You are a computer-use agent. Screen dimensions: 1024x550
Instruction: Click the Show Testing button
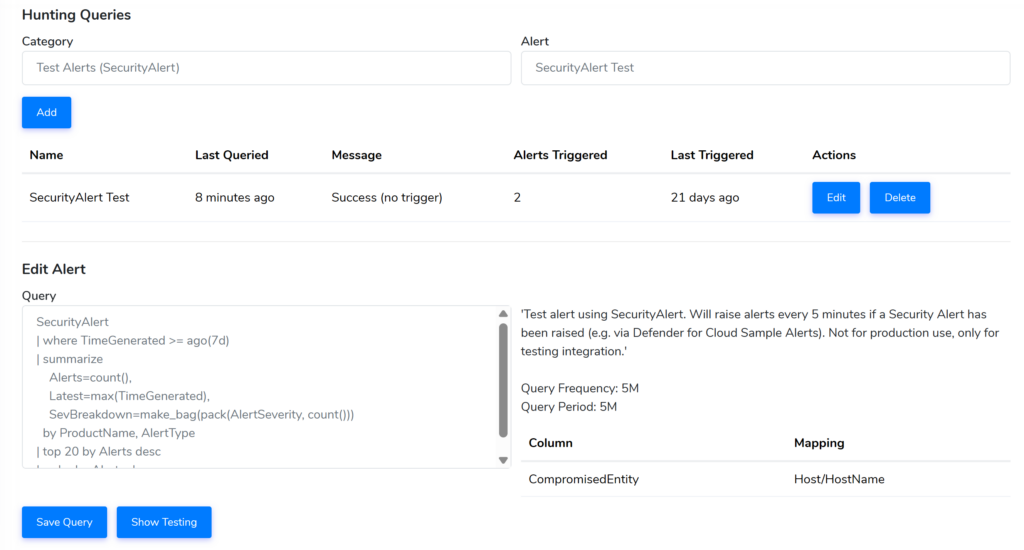pyautogui.click(x=164, y=522)
